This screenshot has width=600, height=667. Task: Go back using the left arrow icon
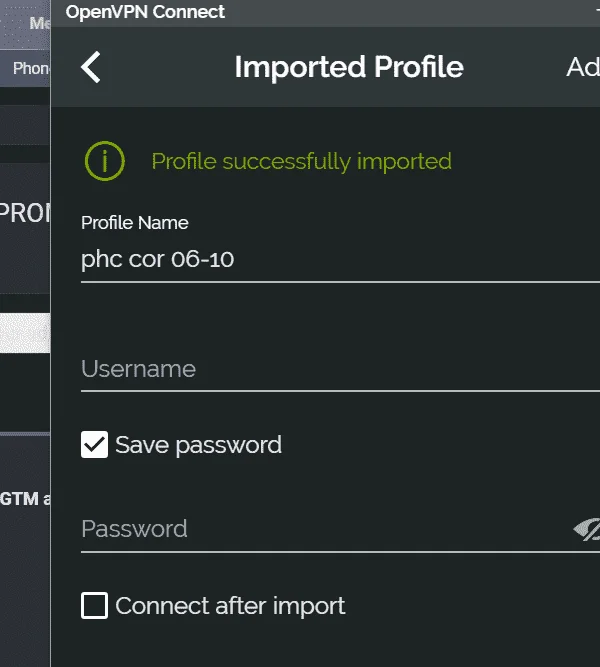[91, 67]
